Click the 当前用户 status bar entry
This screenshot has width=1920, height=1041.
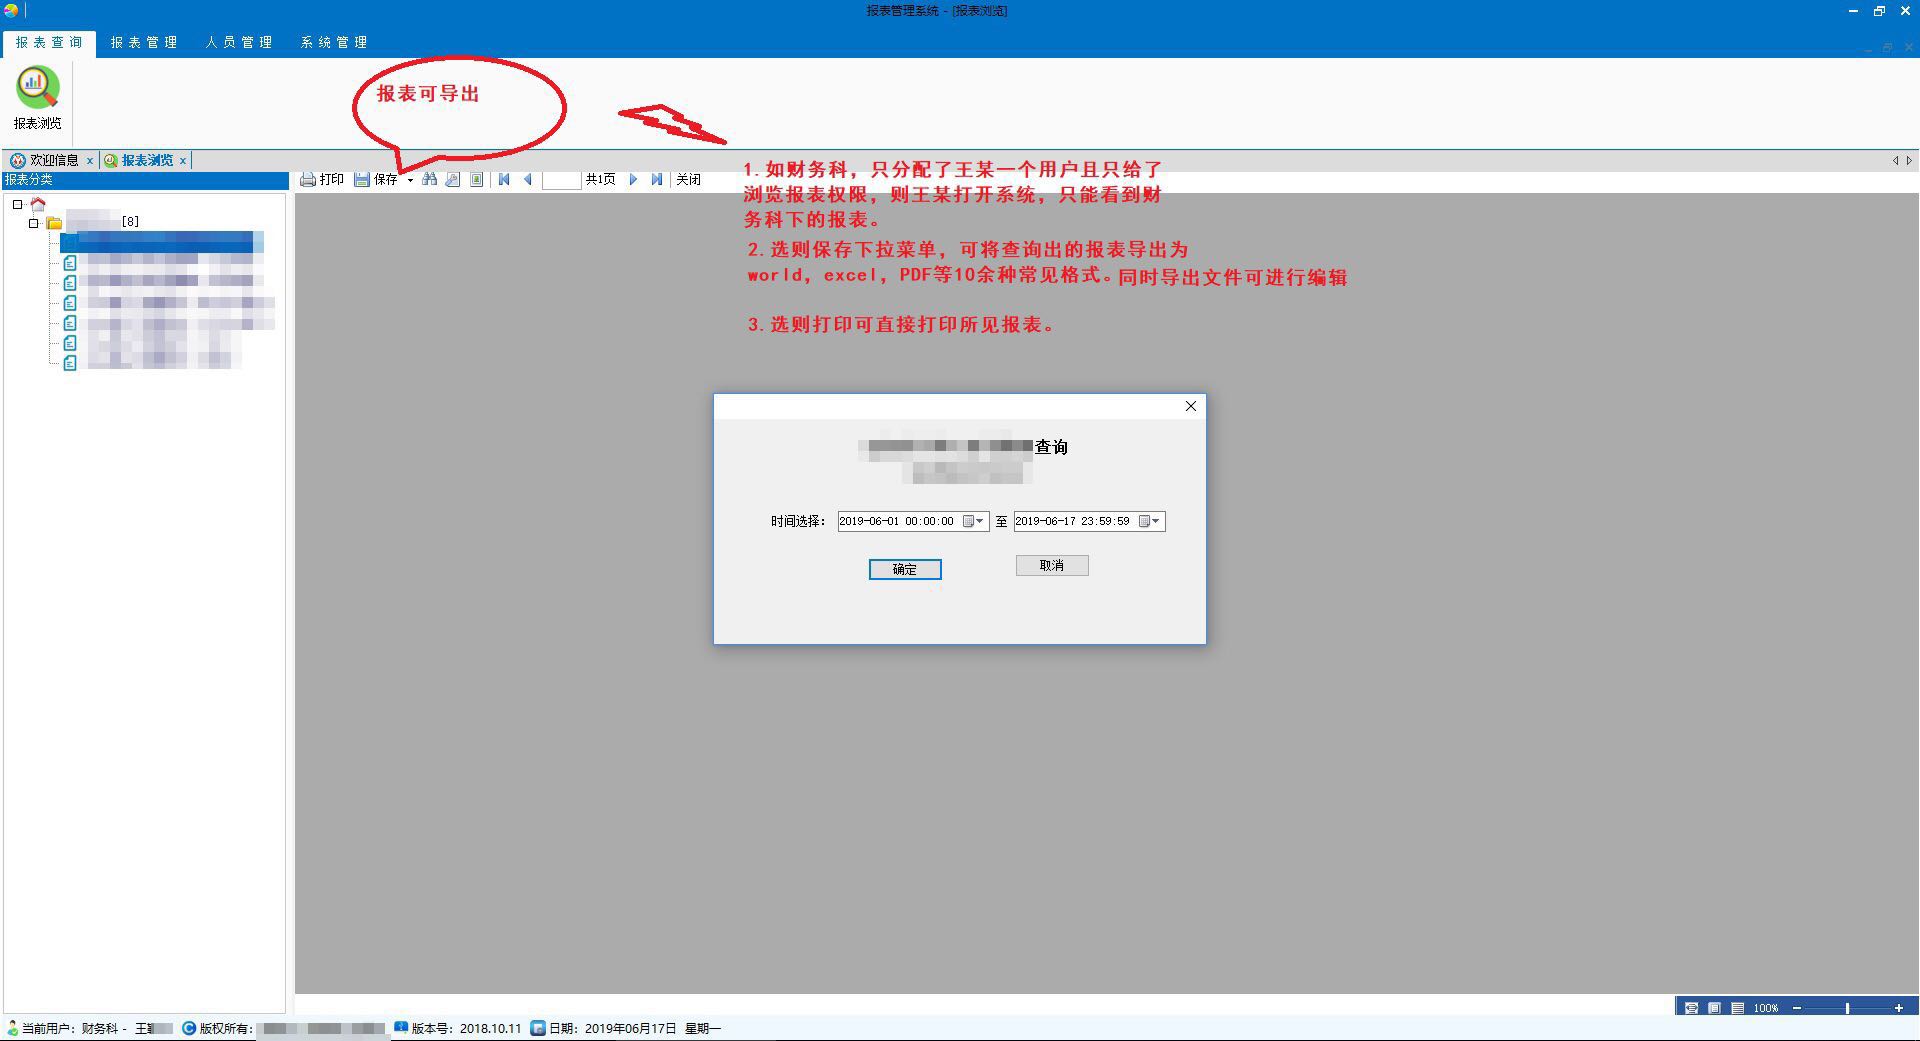90,1028
